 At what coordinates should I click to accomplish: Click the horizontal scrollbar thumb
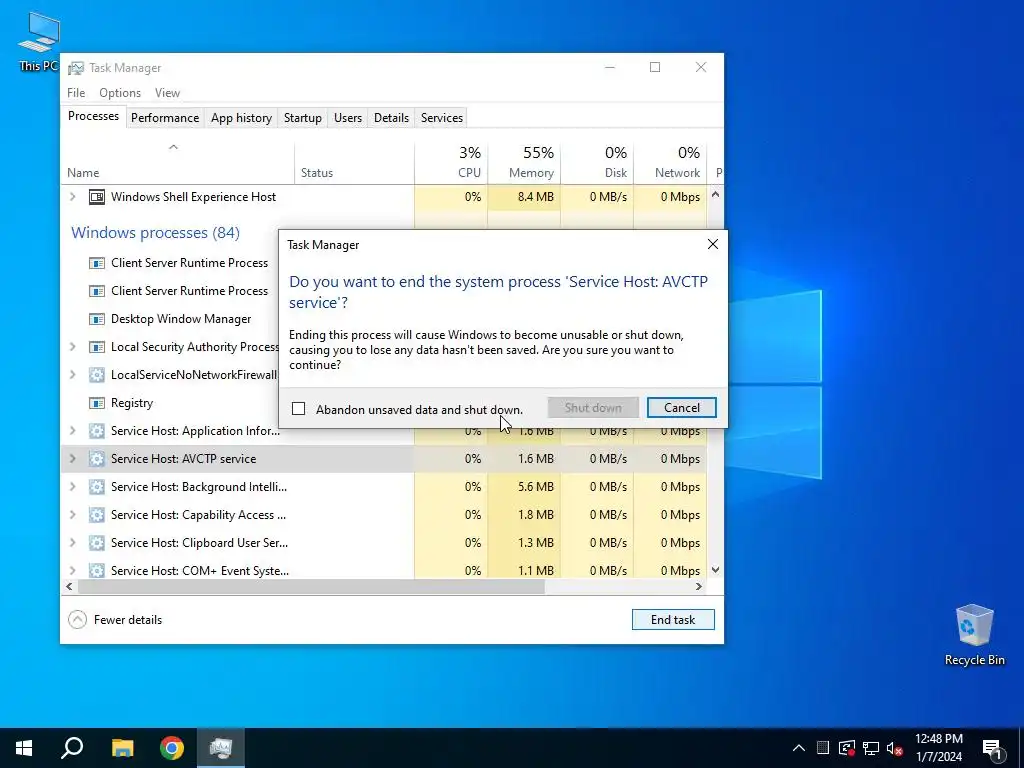point(312,586)
